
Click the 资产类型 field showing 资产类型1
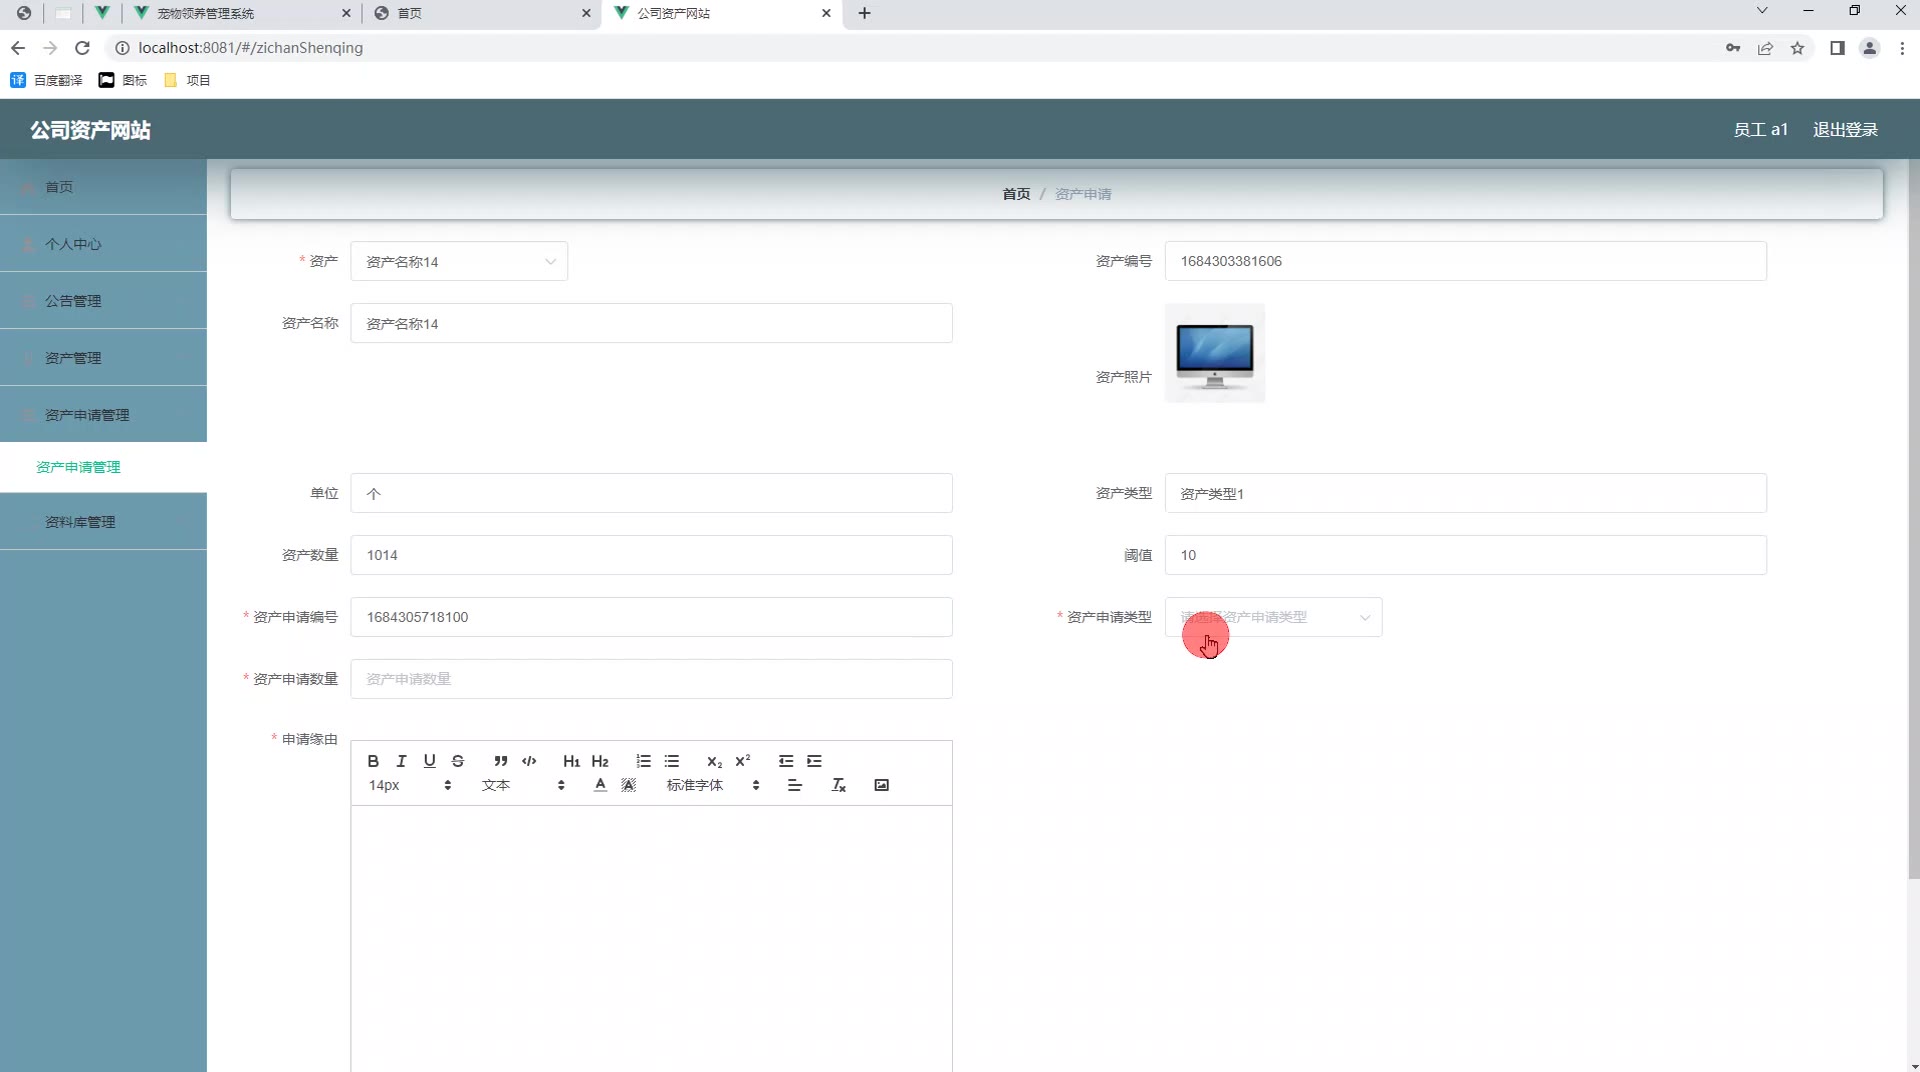[1465, 493]
